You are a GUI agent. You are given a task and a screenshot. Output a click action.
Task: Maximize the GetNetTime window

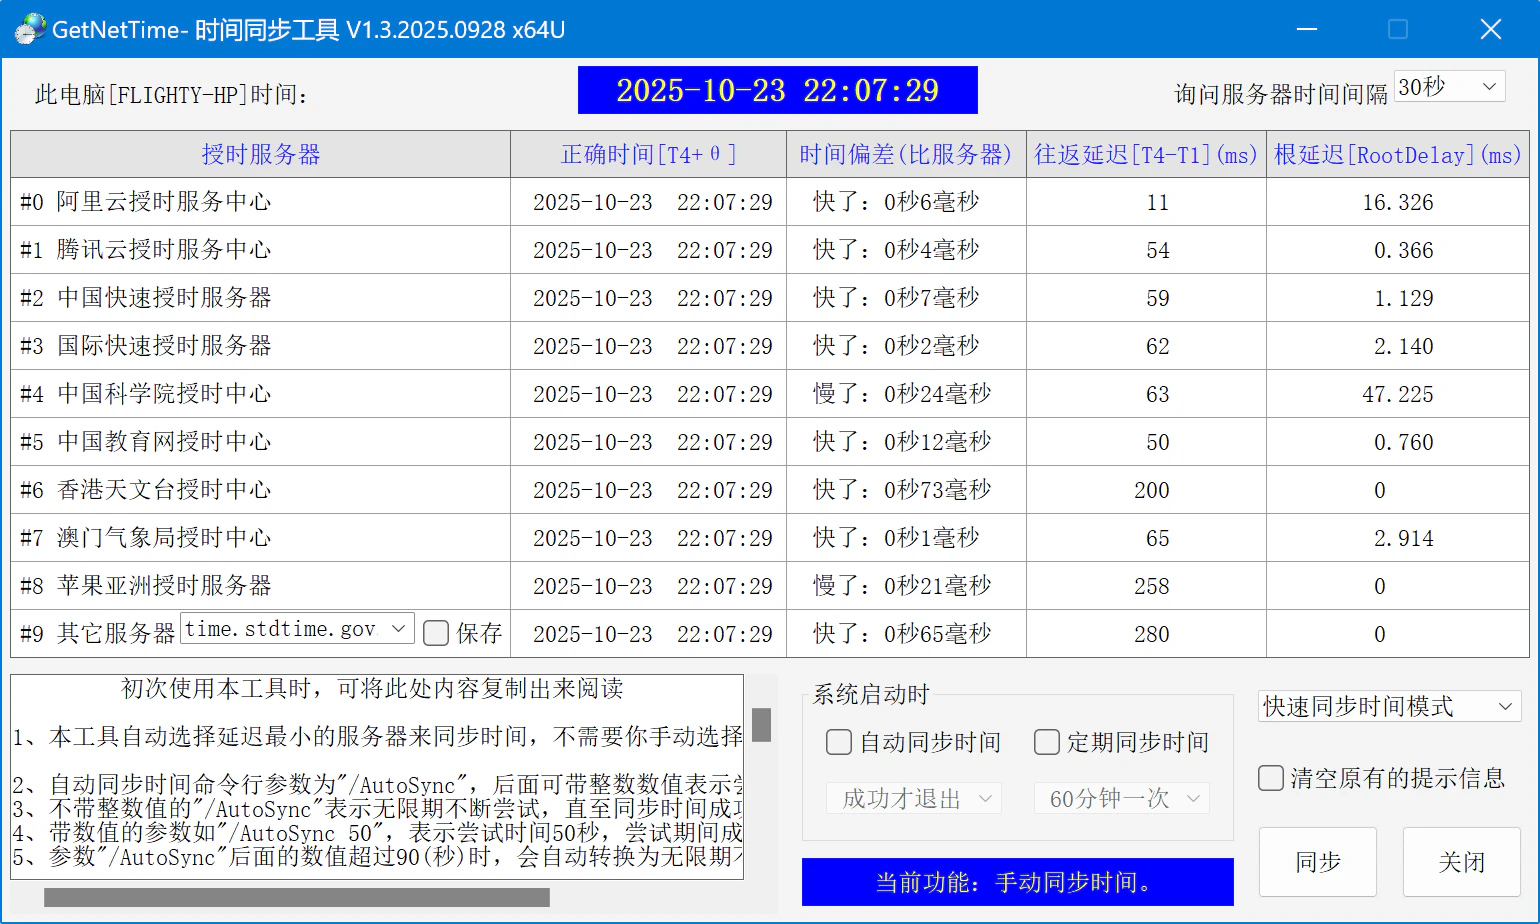click(1398, 29)
